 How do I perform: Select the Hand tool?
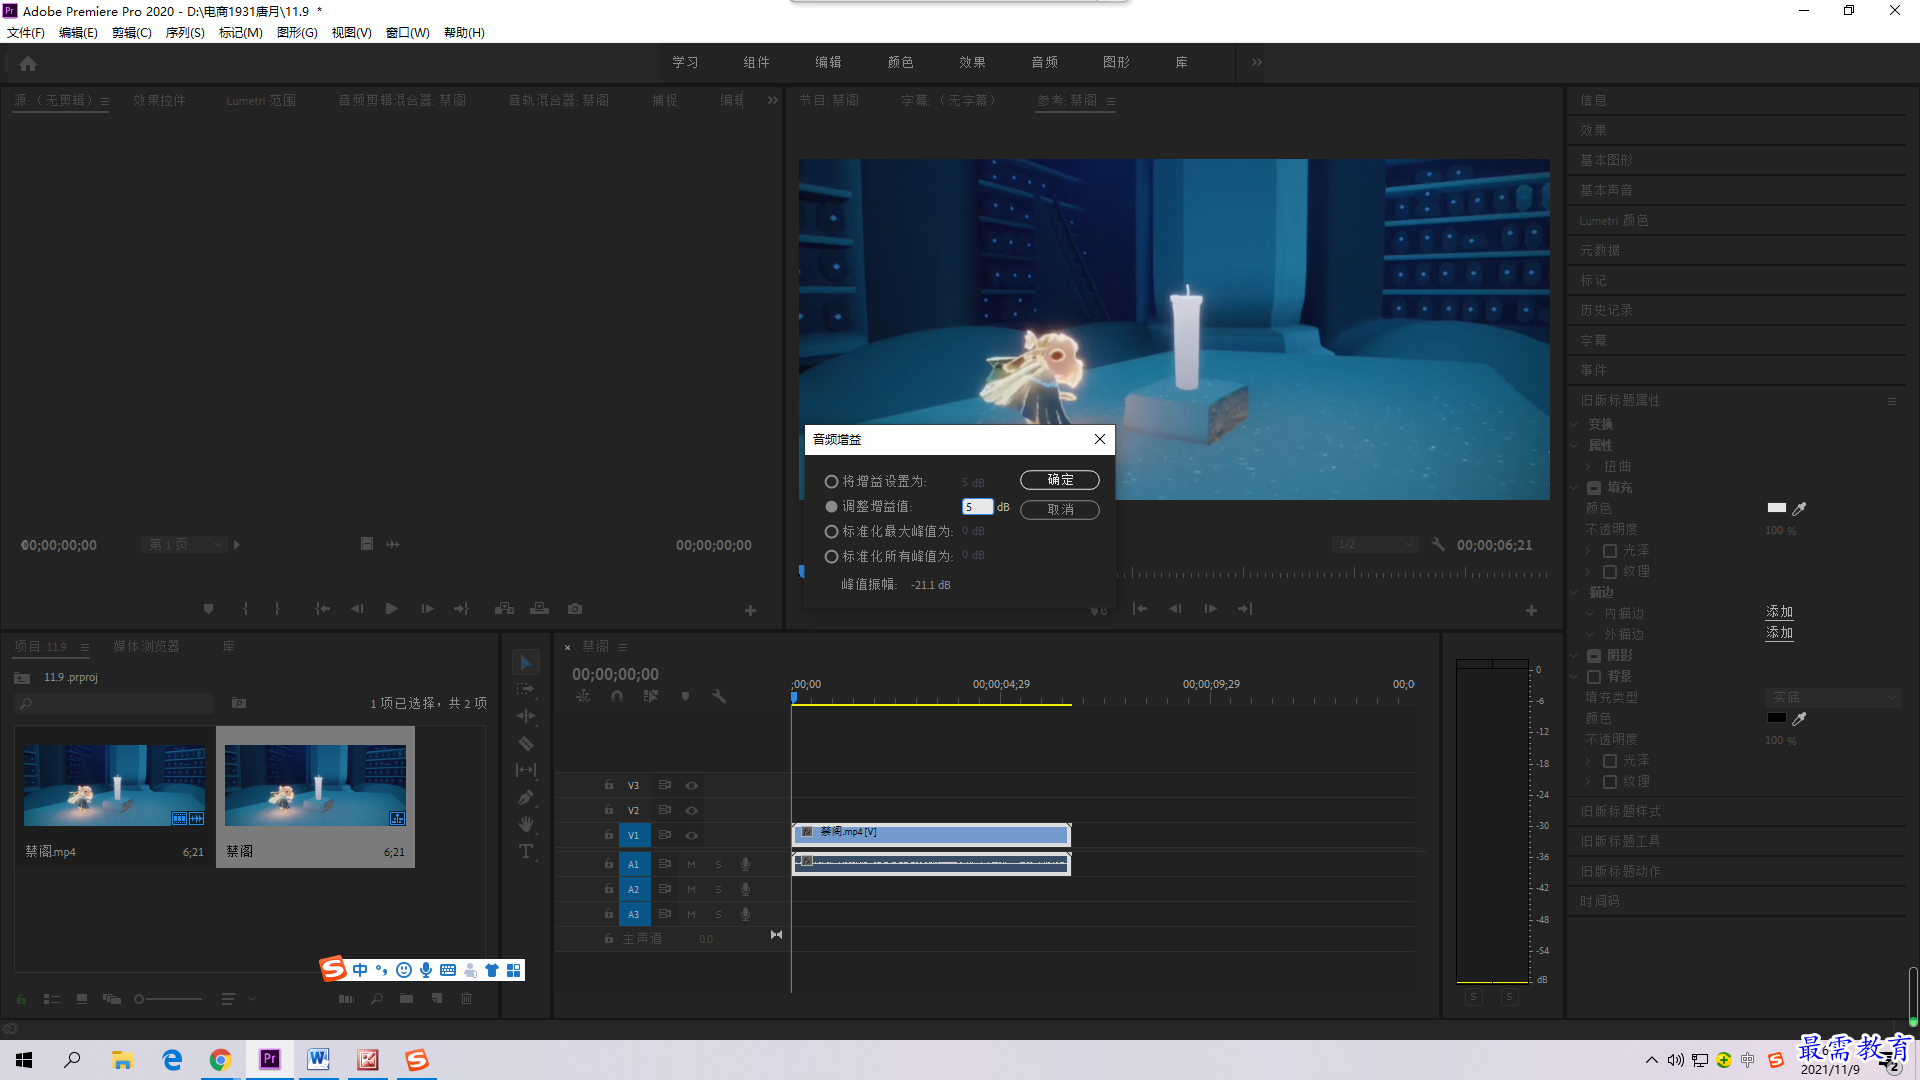click(x=526, y=824)
